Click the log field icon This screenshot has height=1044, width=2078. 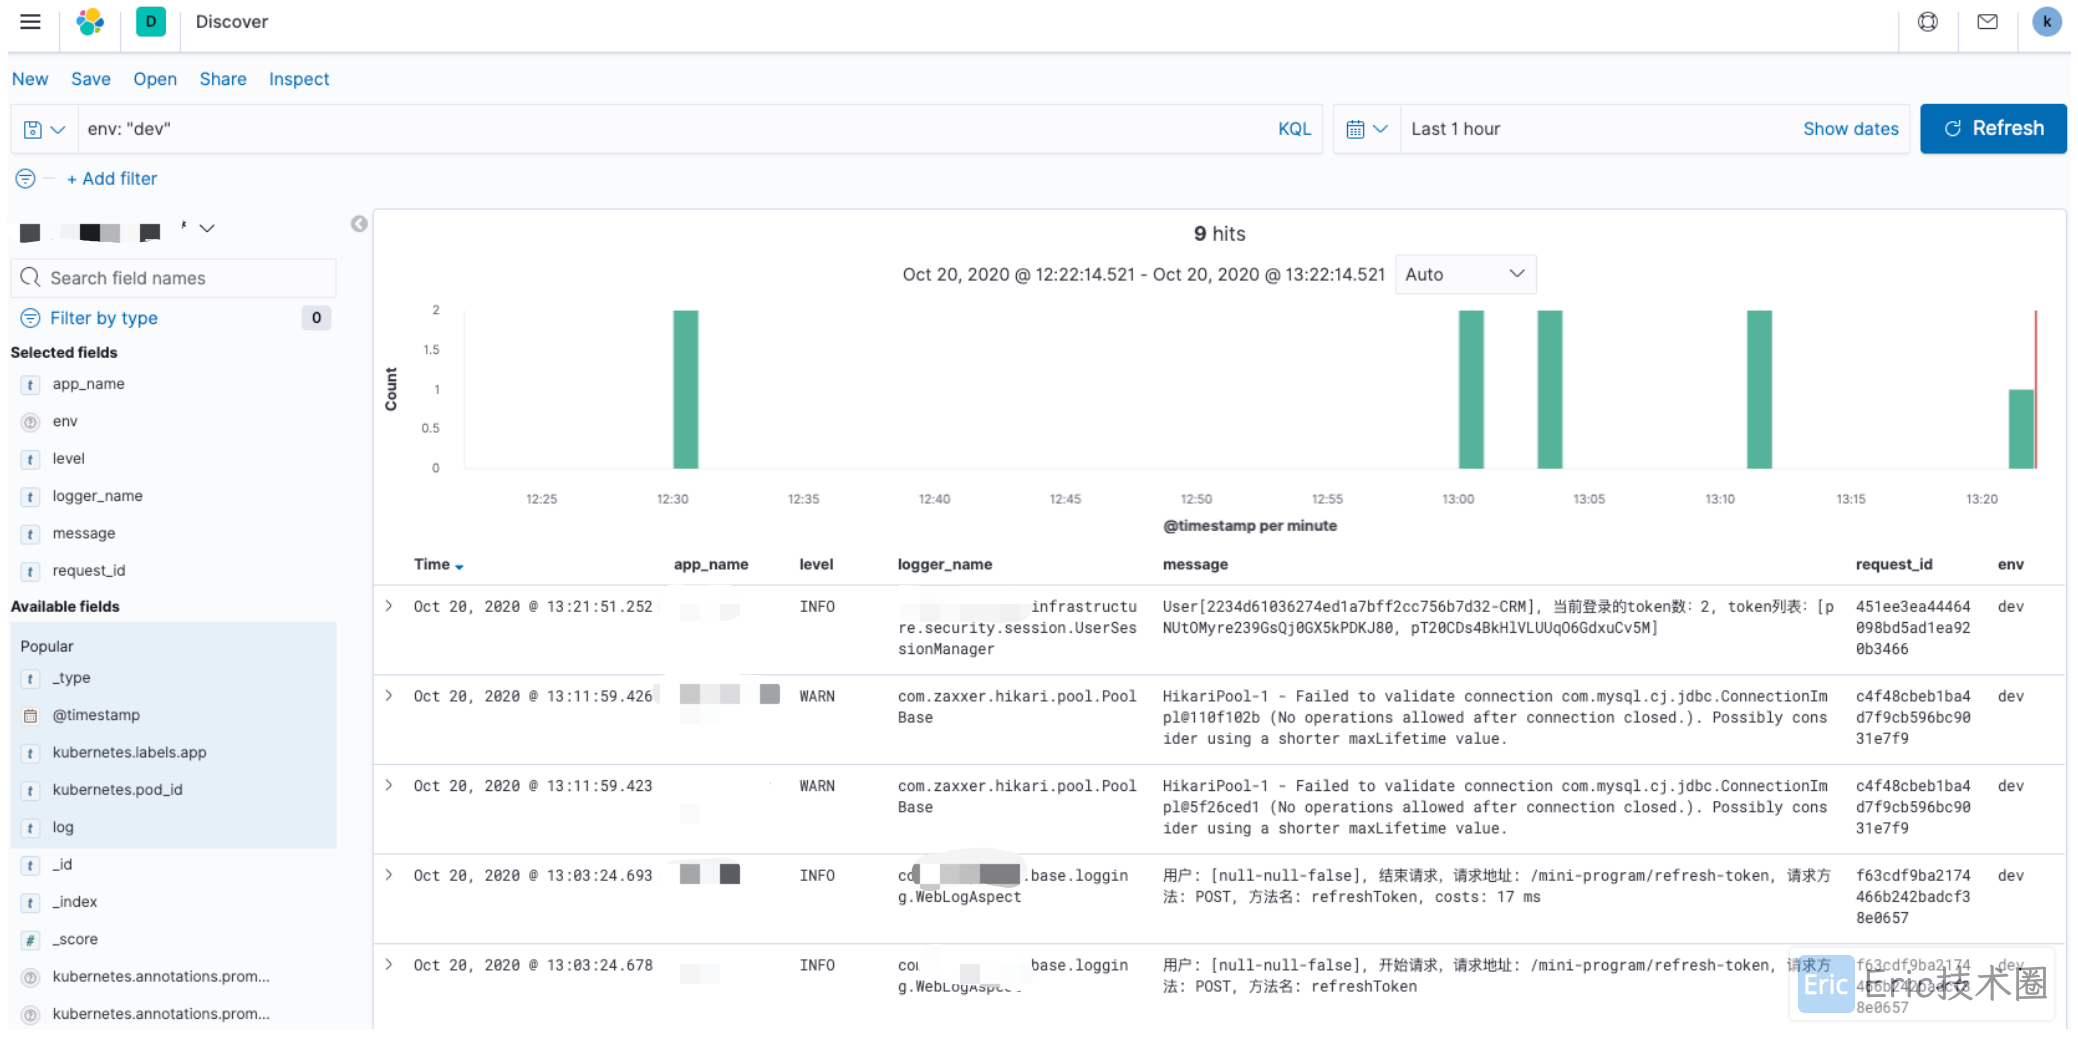[31, 828]
